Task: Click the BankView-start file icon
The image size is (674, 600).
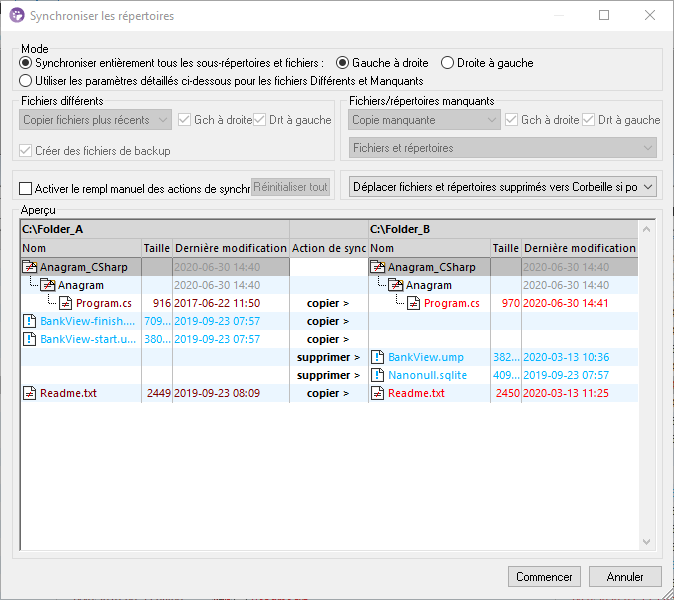Action: point(30,339)
